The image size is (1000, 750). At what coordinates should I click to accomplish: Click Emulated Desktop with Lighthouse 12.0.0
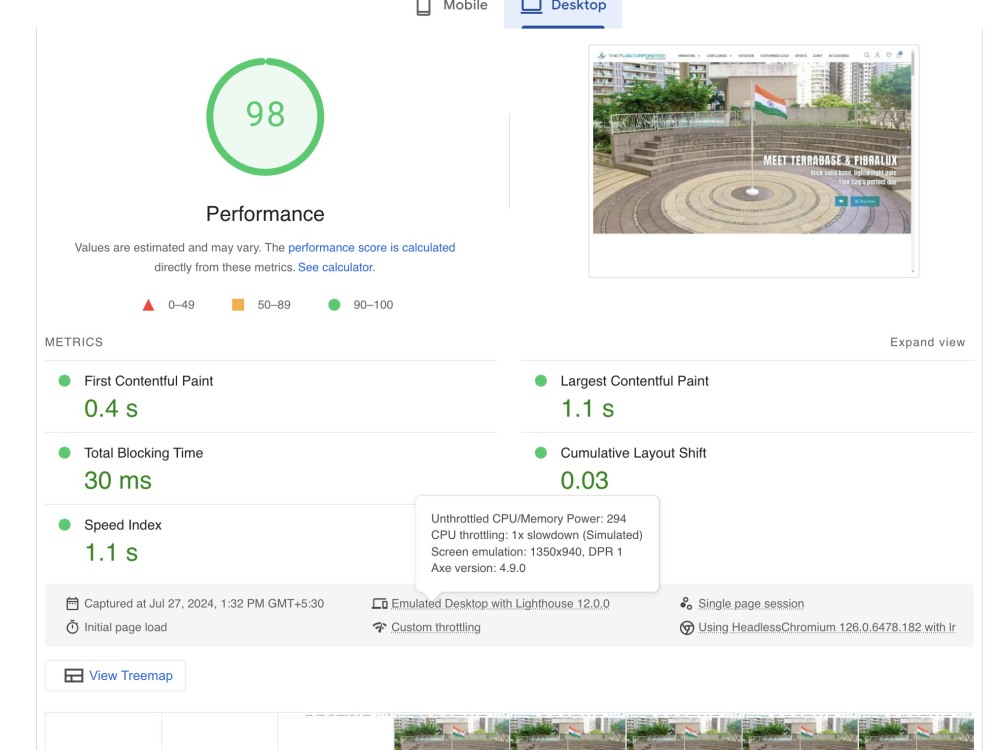[x=501, y=603]
